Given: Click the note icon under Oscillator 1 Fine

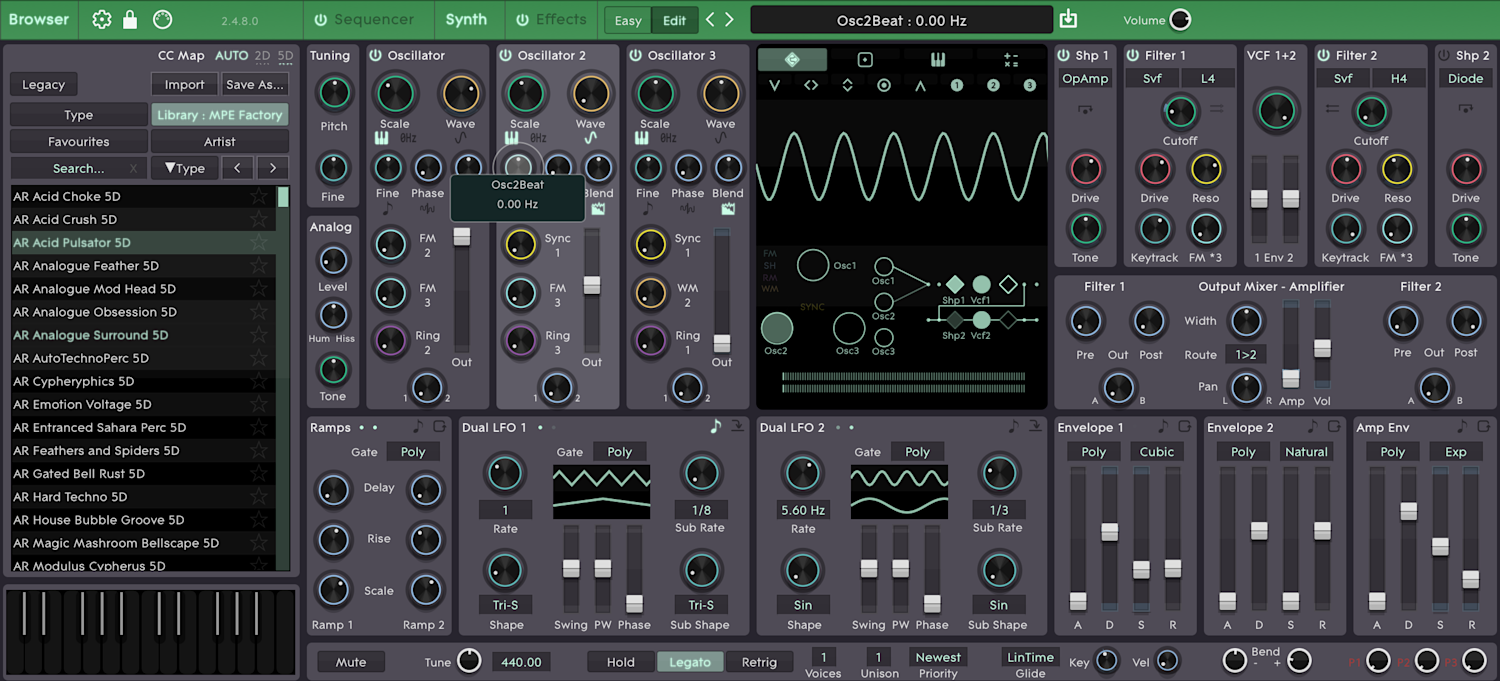Looking at the screenshot, I should click(x=387, y=209).
